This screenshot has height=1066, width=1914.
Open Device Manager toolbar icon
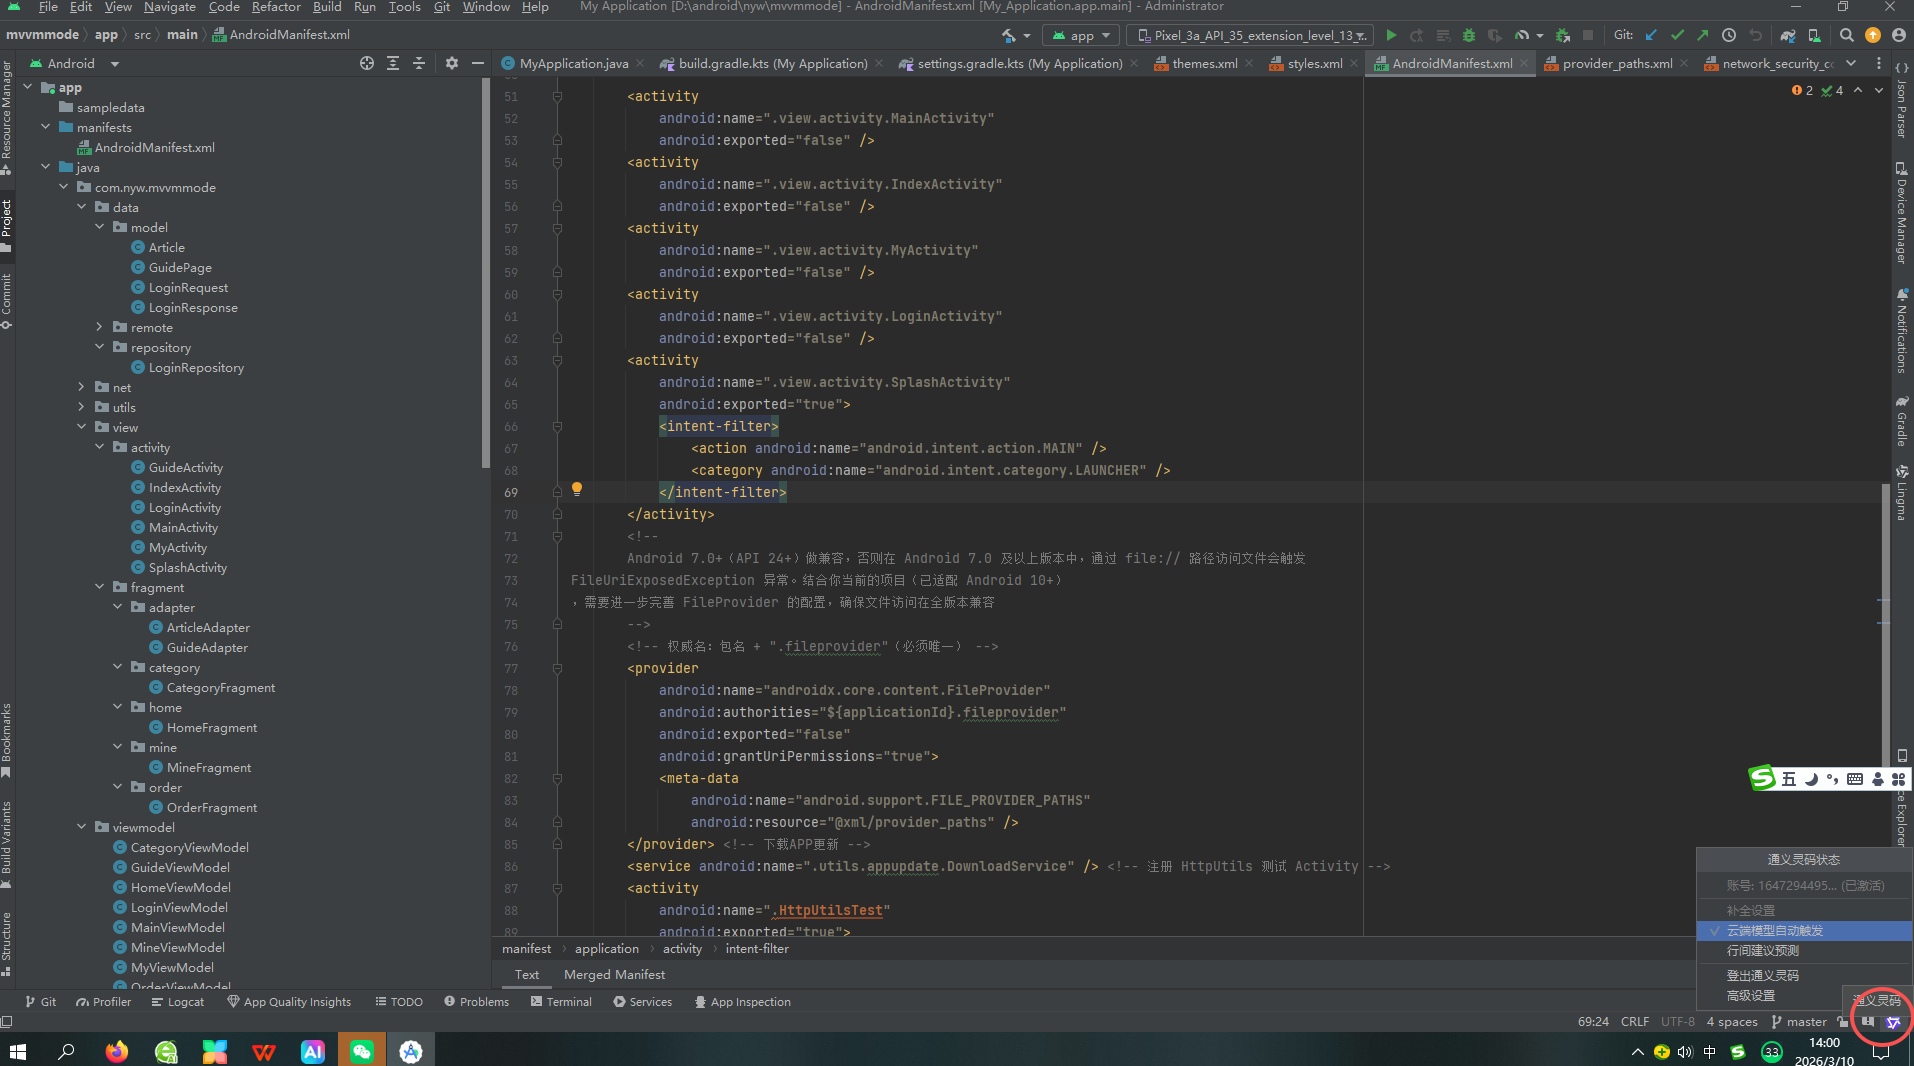pos(1814,35)
